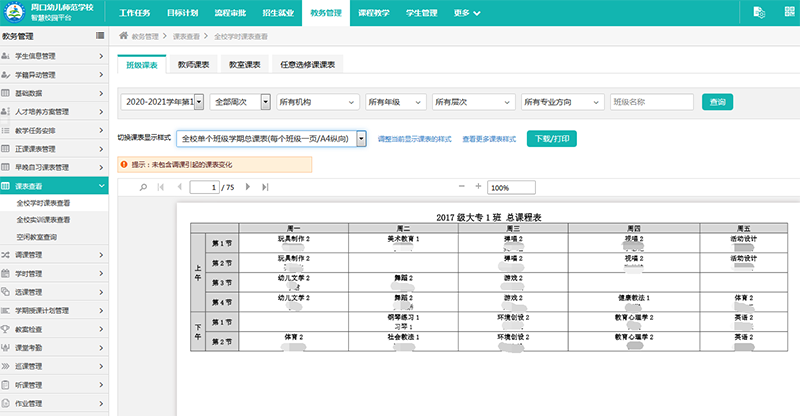Screen dimensions: 800x416
Task: Click the home icon in breadcrumb
Action: click(123, 35)
